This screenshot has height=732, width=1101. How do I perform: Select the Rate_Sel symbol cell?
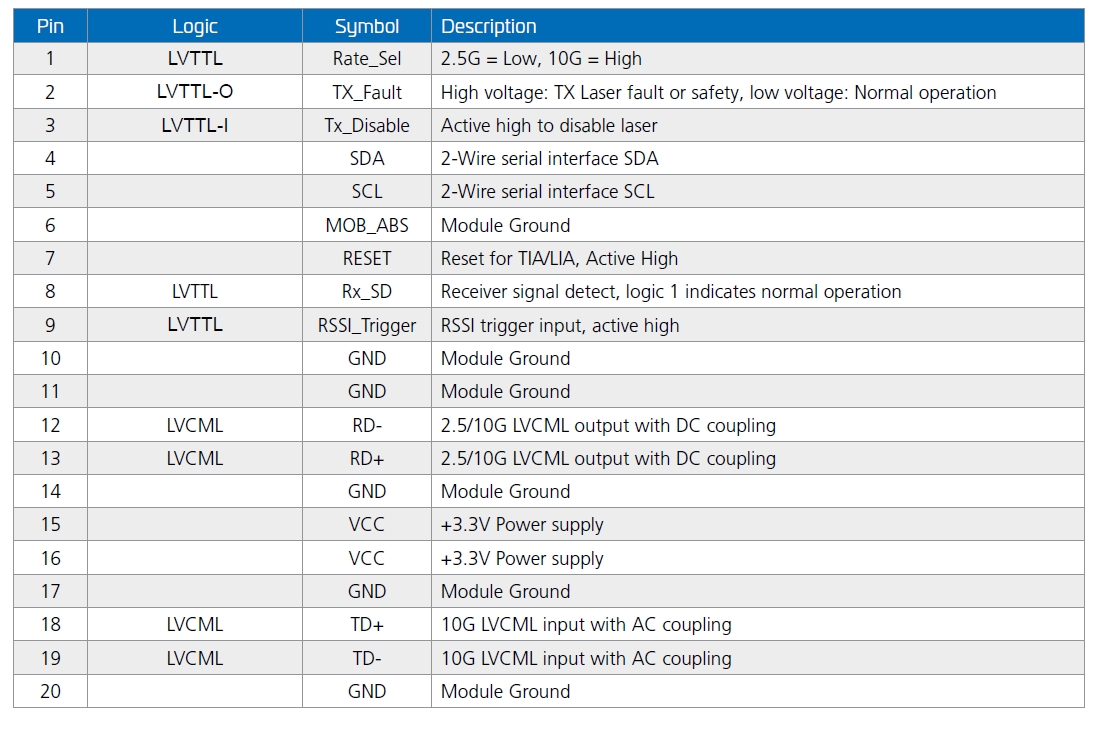coord(367,59)
